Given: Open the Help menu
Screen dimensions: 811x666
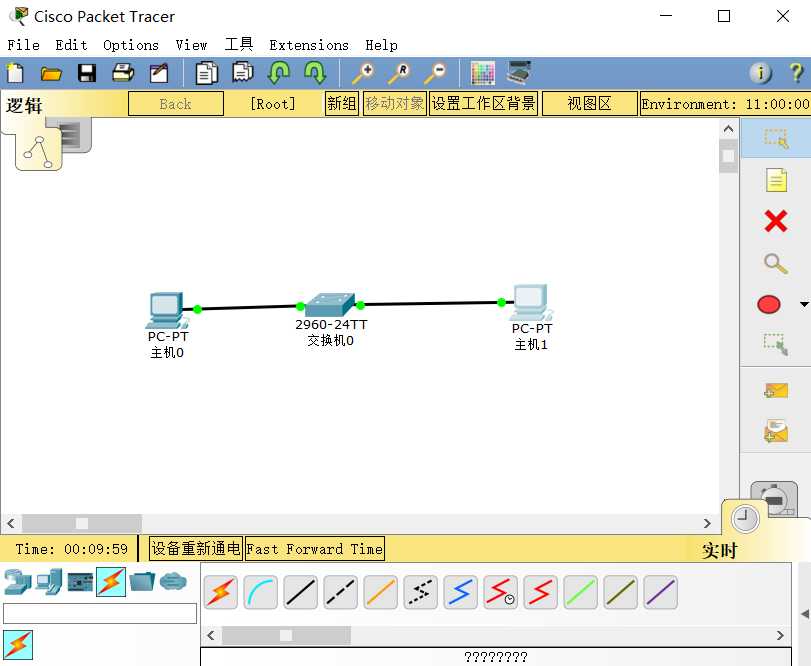Looking at the screenshot, I should (x=381, y=45).
